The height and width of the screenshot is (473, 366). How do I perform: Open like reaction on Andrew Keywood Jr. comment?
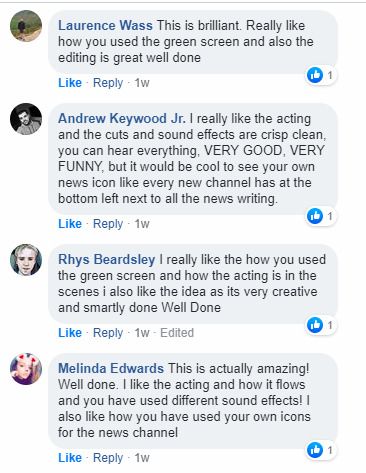pos(315,216)
